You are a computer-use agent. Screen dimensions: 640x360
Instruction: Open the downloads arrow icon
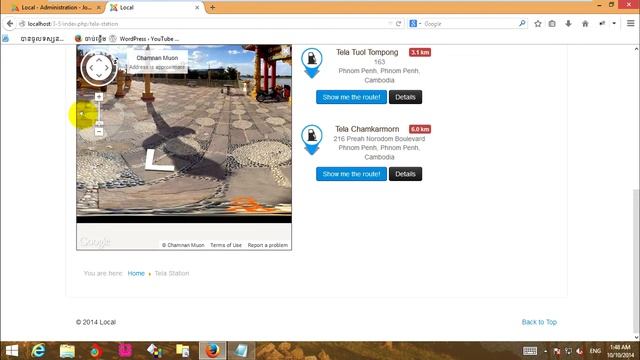[x=568, y=24]
